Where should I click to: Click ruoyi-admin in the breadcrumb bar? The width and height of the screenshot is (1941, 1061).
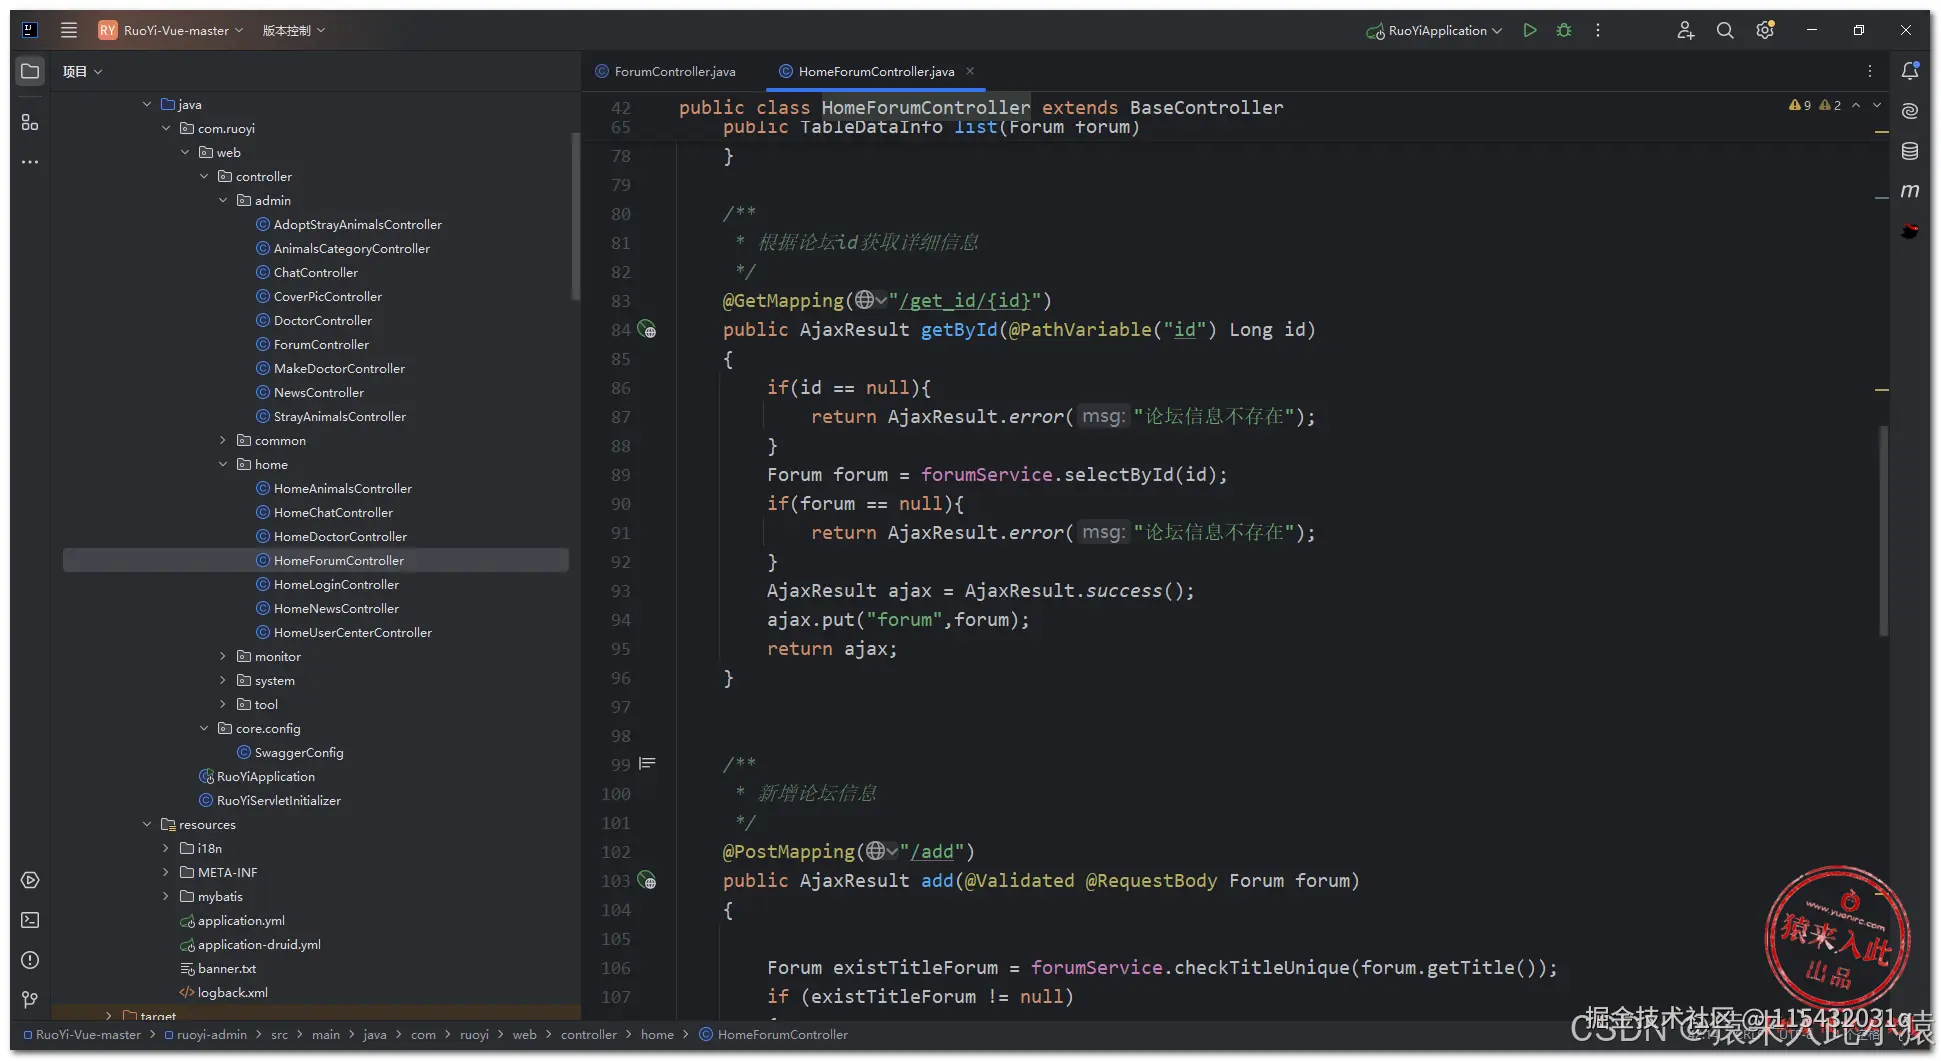[206, 1034]
